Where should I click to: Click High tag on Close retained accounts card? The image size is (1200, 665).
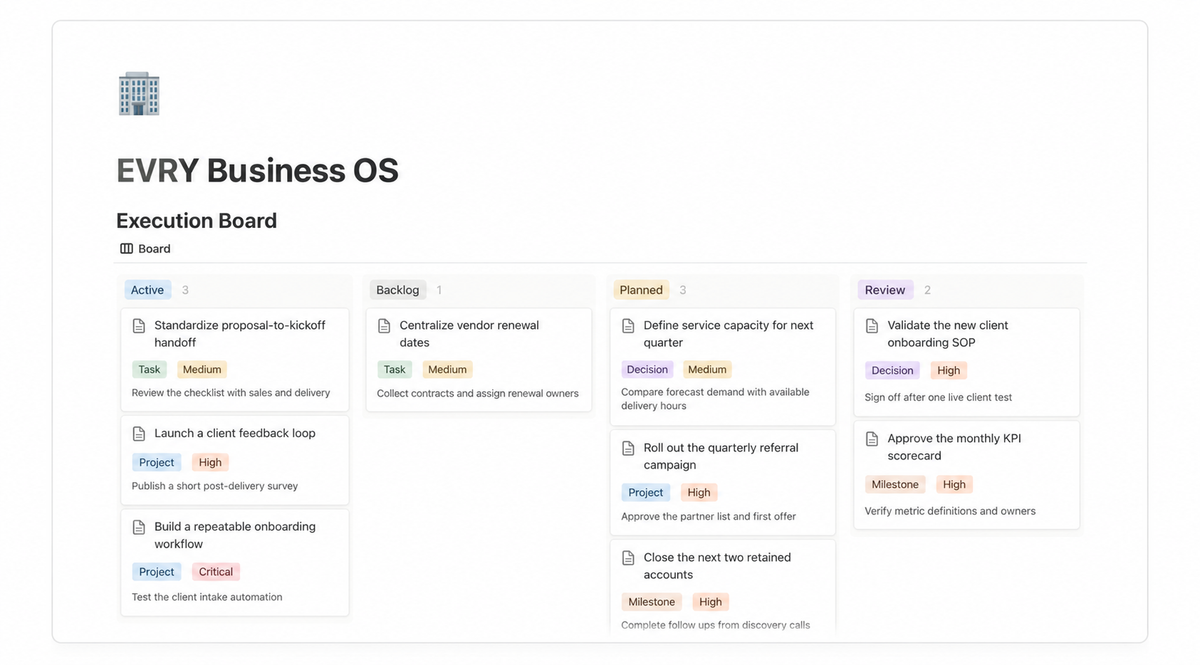[711, 602]
